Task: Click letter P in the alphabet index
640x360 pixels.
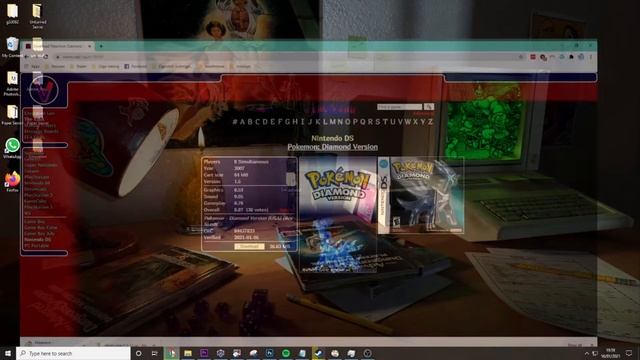Action: 355,122
